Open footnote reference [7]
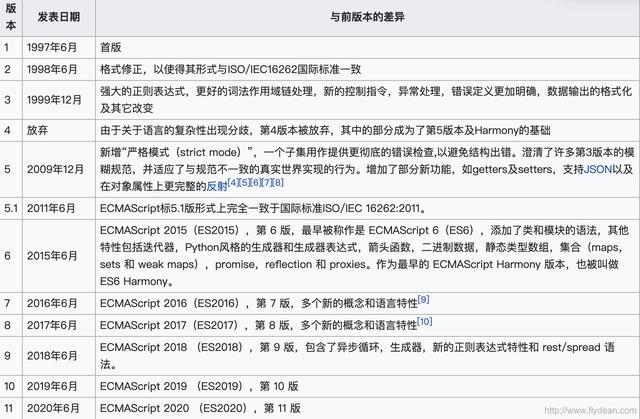Image resolution: width=640 pixels, height=419 pixels. 266,182
